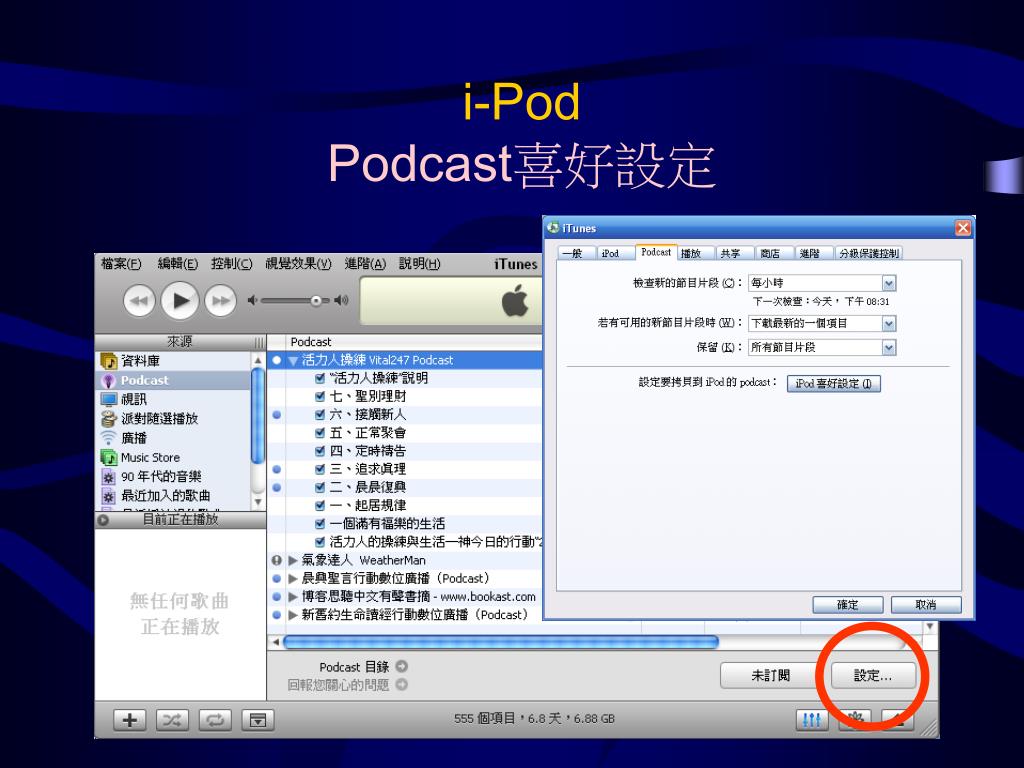Open the 視覺效果(V) menu
The height and width of the screenshot is (768, 1024).
click(x=298, y=264)
